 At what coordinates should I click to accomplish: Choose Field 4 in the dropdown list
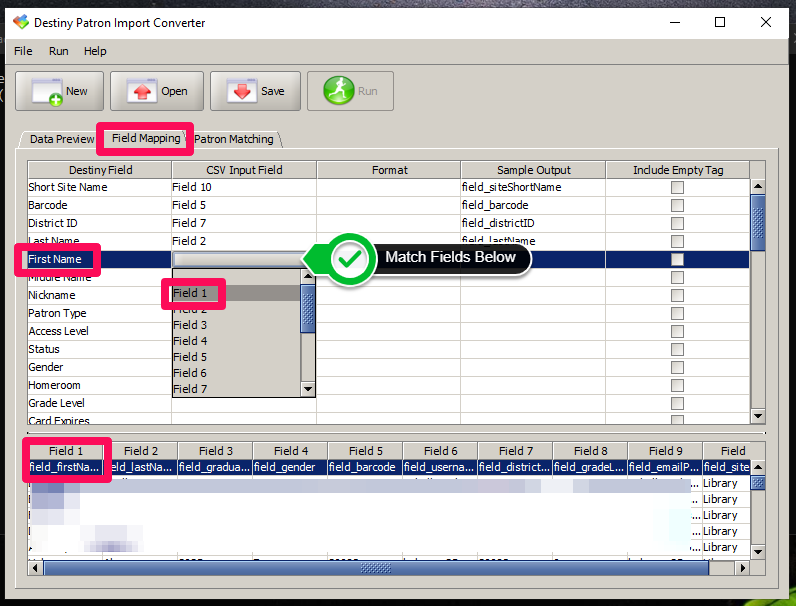[237, 341]
